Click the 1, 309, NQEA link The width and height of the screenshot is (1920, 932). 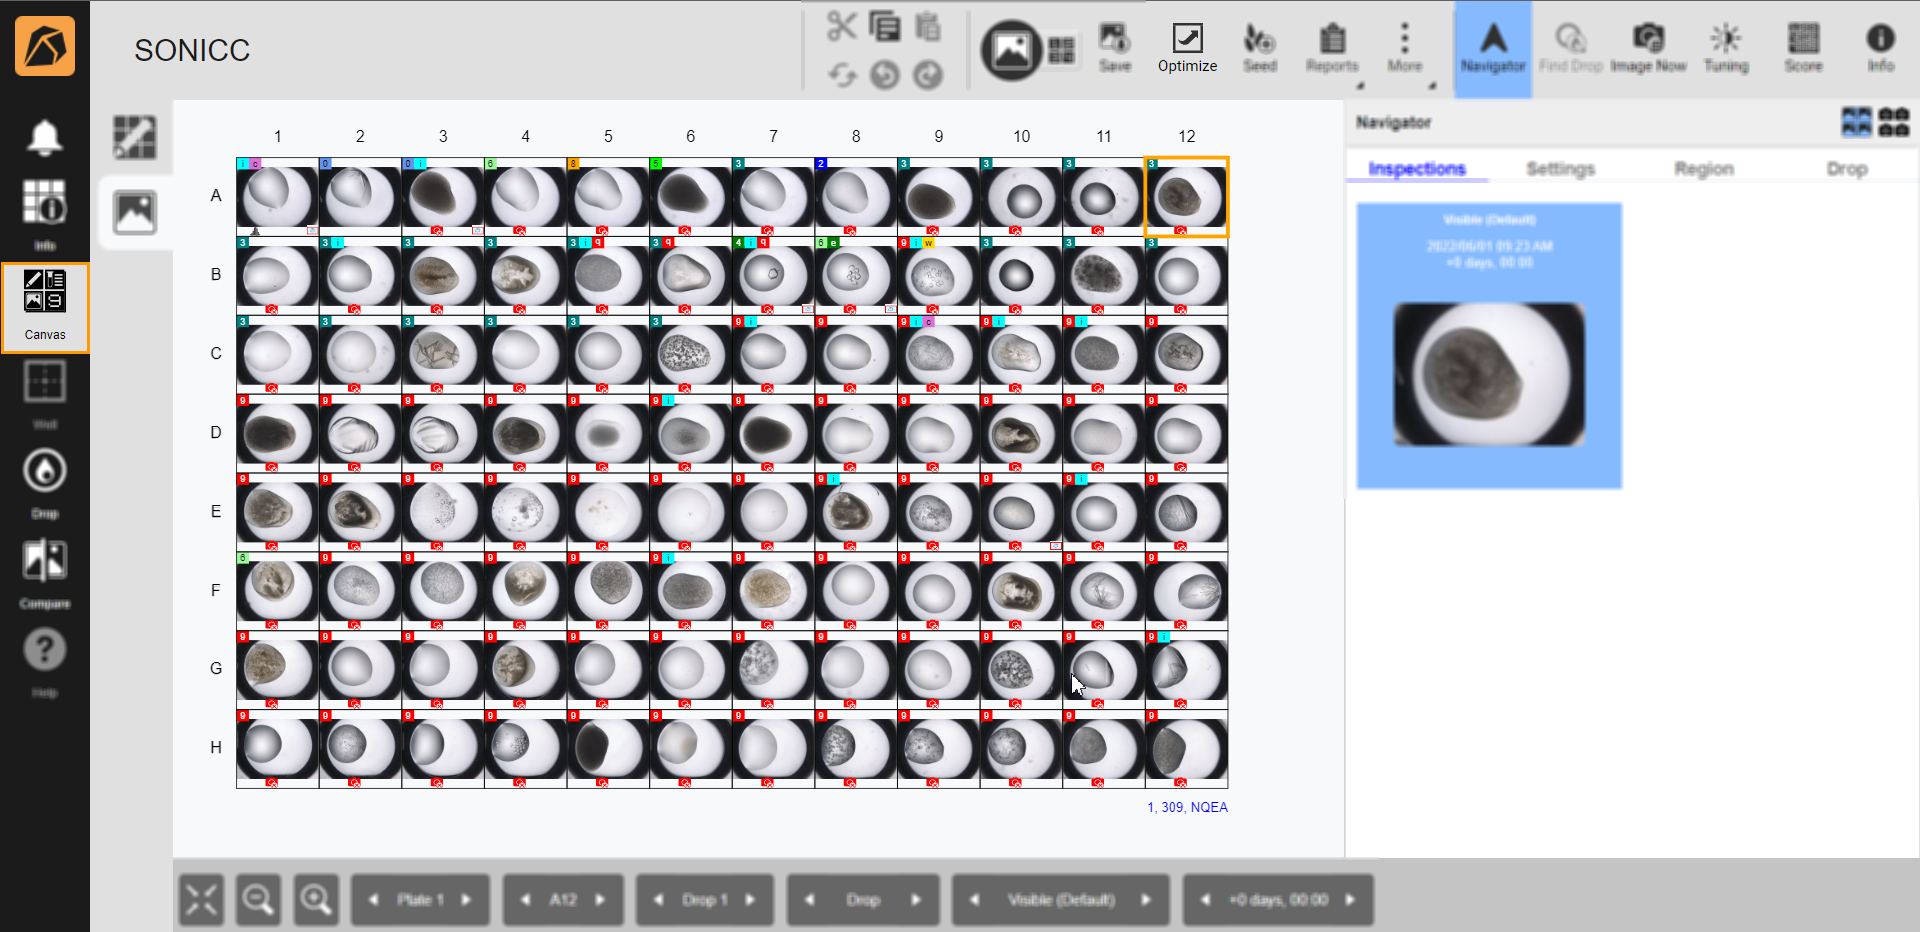pos(1187,807)
